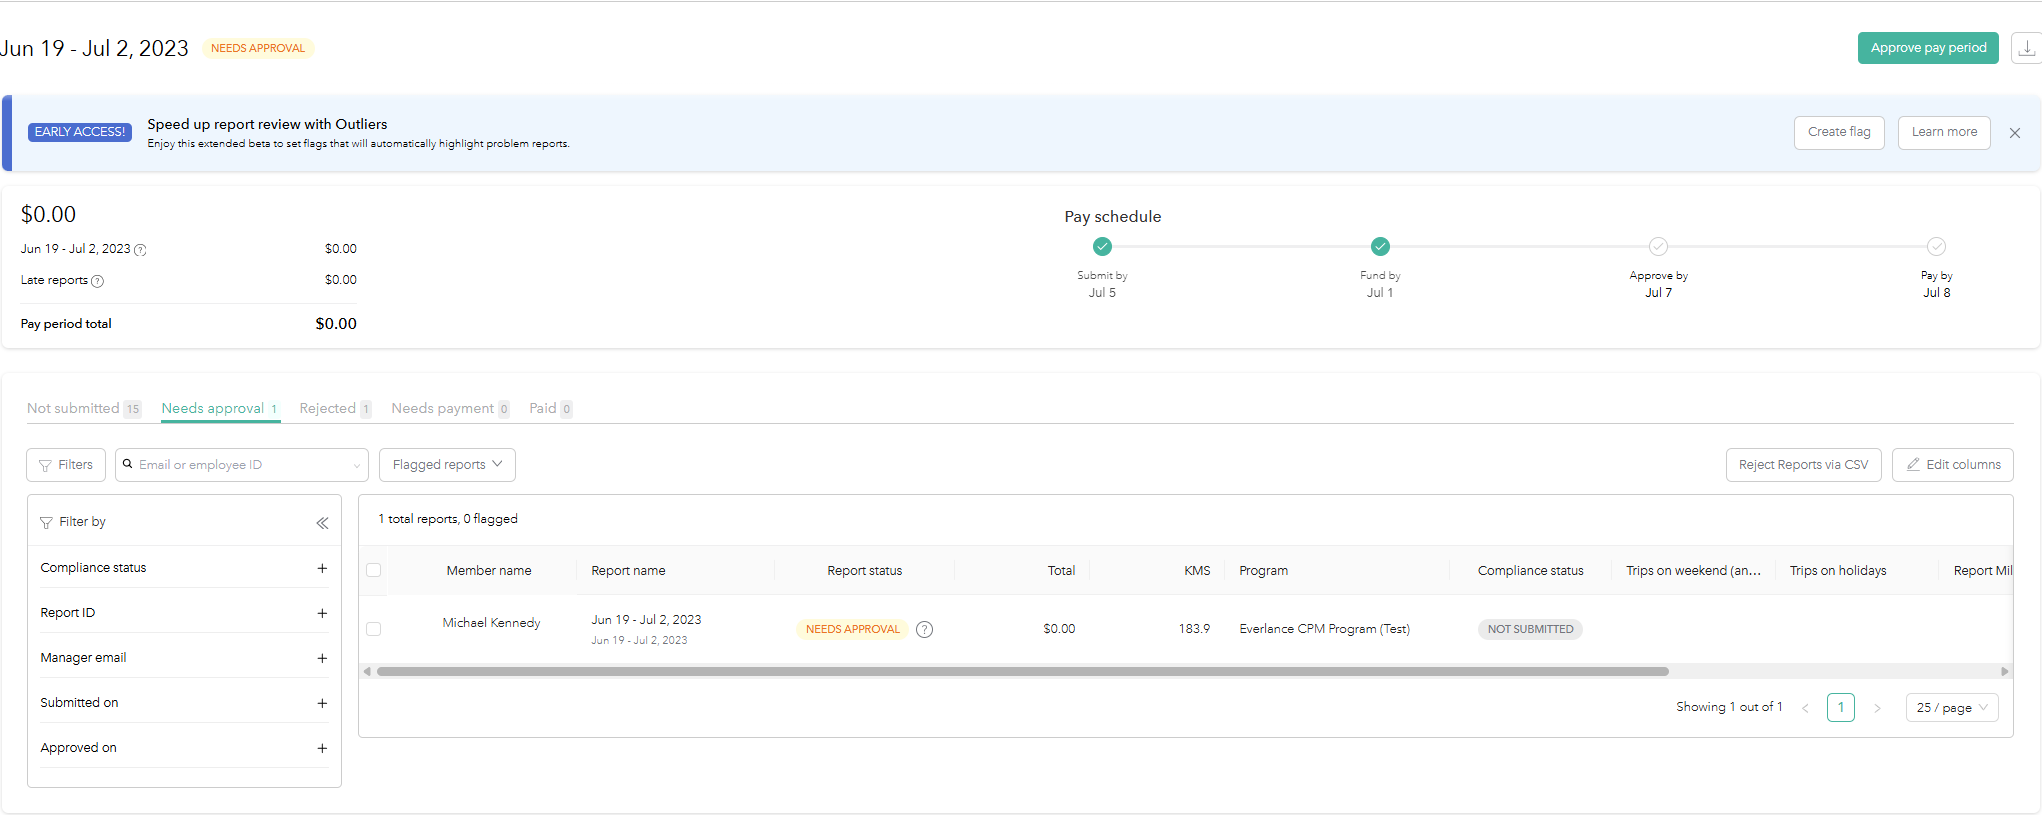The width and height of the screenshot is (2042, 815).
Task: Click the question mark icon beside Needs Approval status
Action: (x=925, y=629)
